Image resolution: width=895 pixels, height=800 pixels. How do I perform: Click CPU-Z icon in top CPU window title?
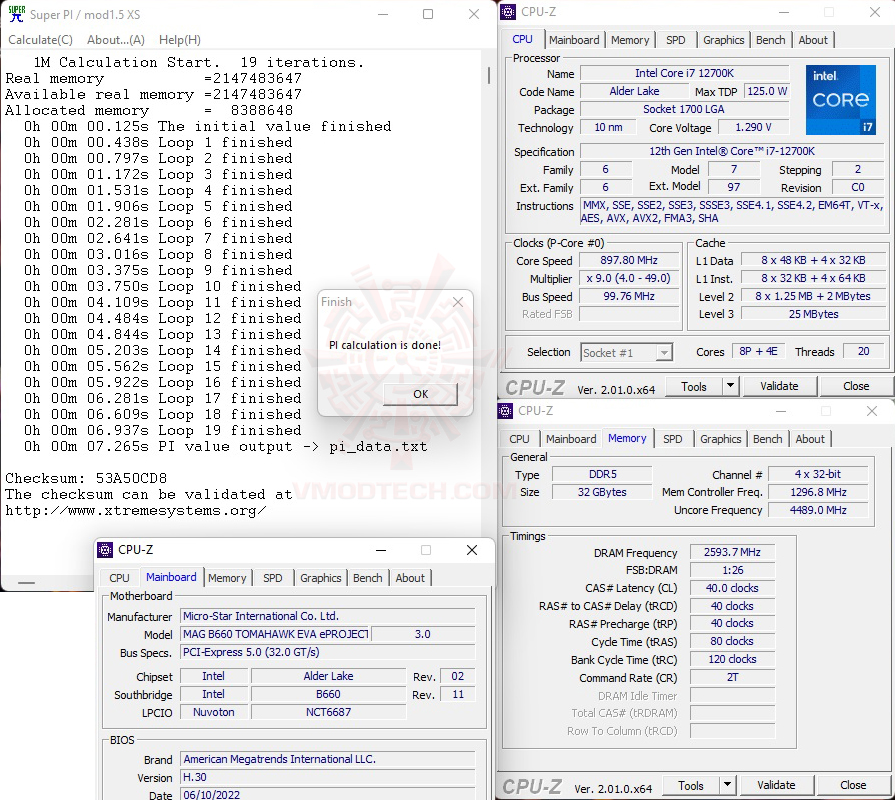point(507,11)
